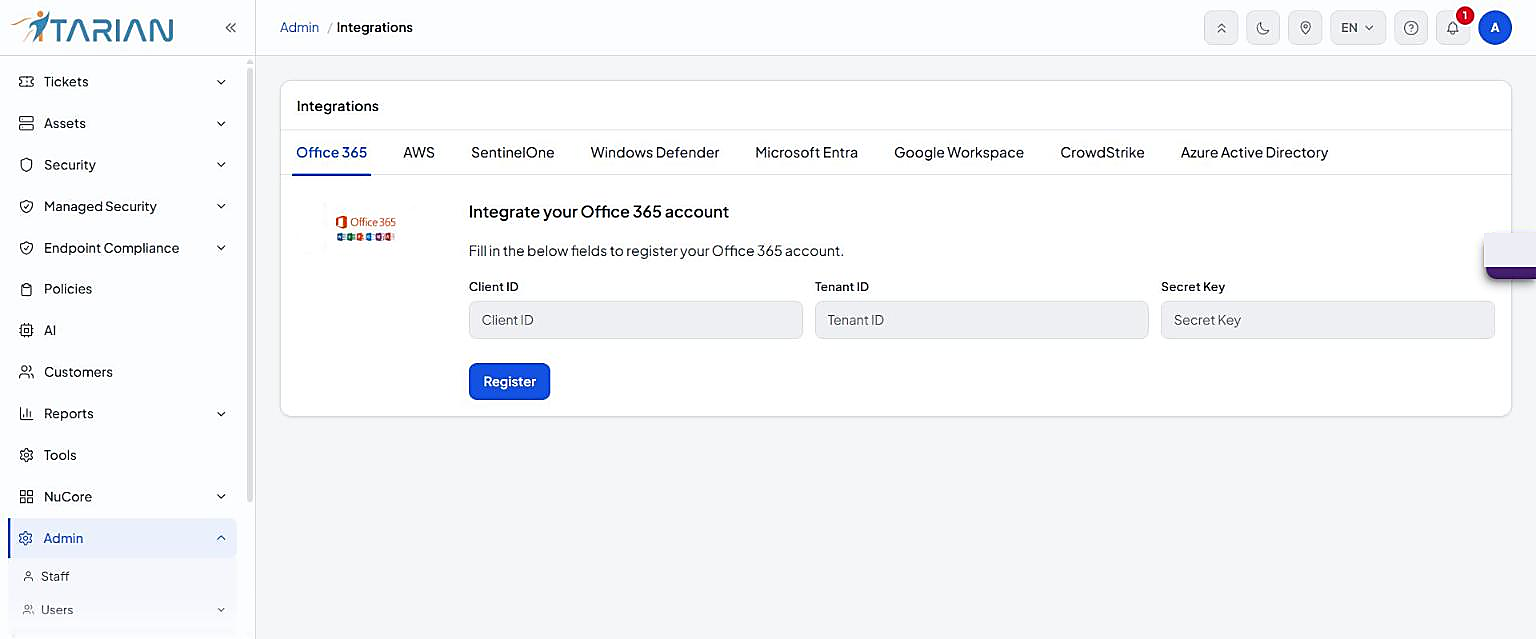
Task: Expand the Assets menu chevron
Action: [x=221, y=124]
